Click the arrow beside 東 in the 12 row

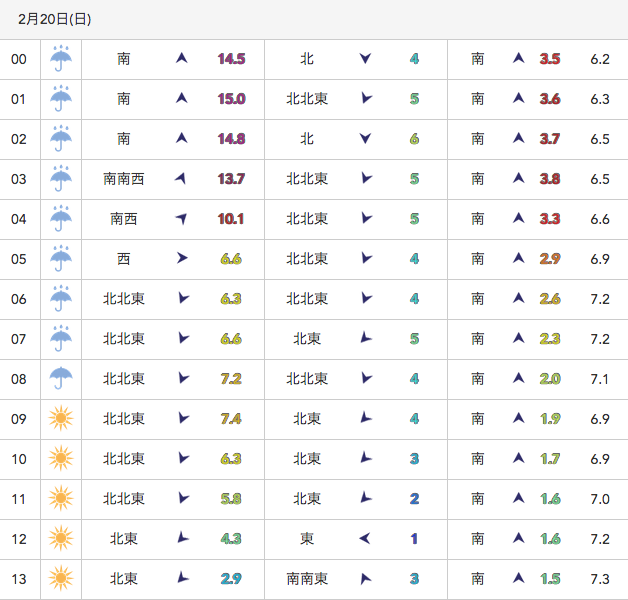[x=365, y=539]
